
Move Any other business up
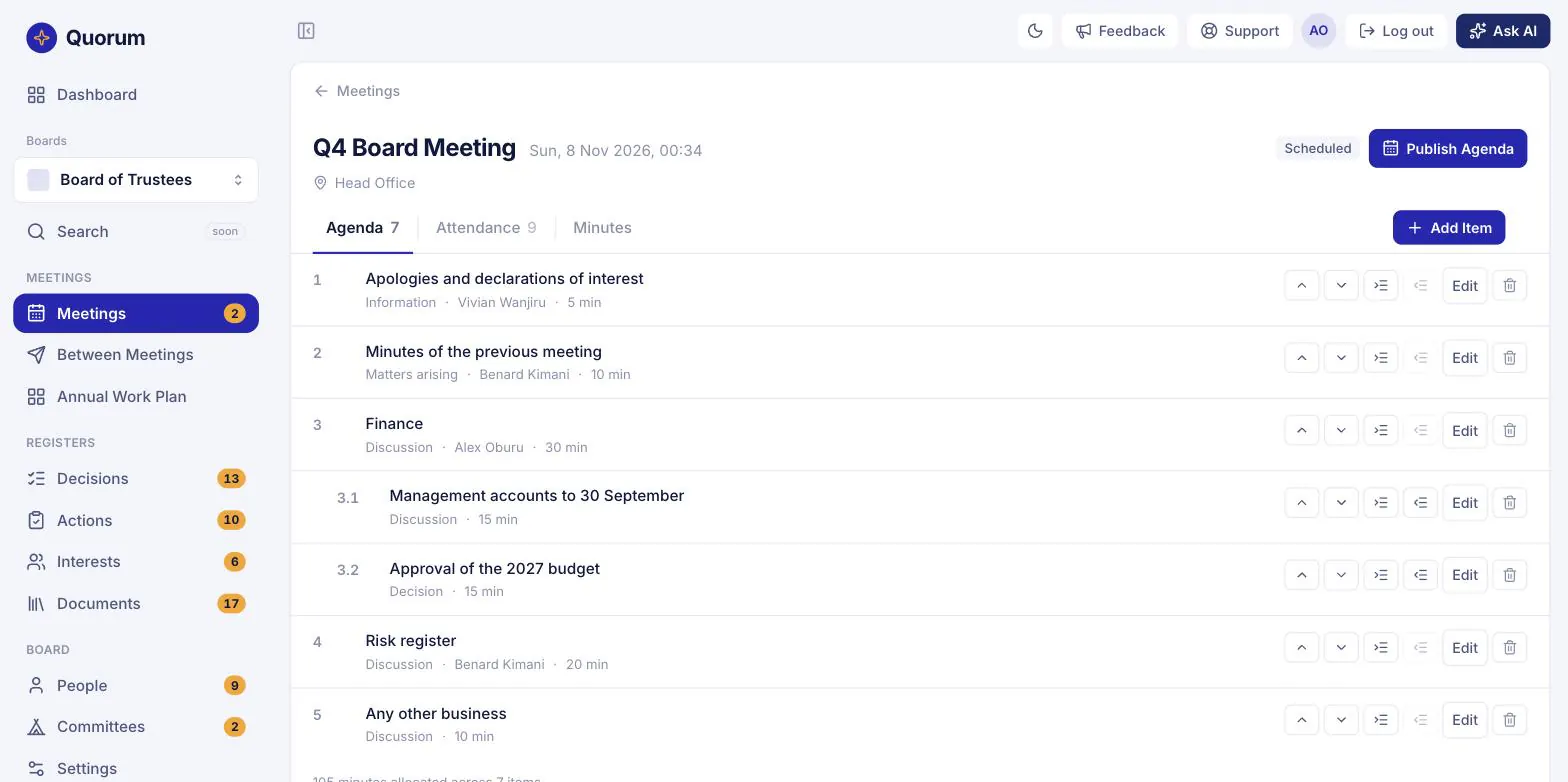[1301, 720]
